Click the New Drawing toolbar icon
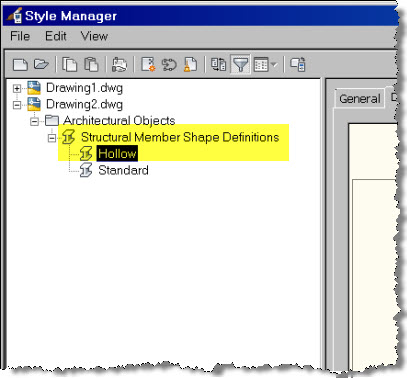 [20, 64]
